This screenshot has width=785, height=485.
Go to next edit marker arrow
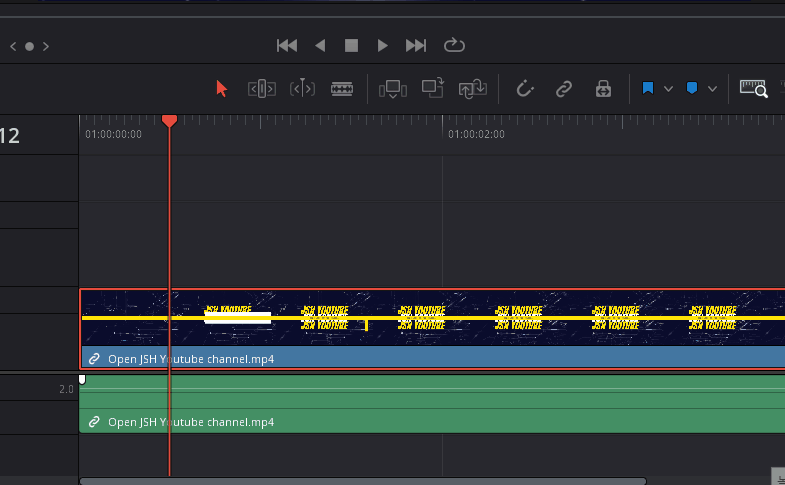pos(46,47)
